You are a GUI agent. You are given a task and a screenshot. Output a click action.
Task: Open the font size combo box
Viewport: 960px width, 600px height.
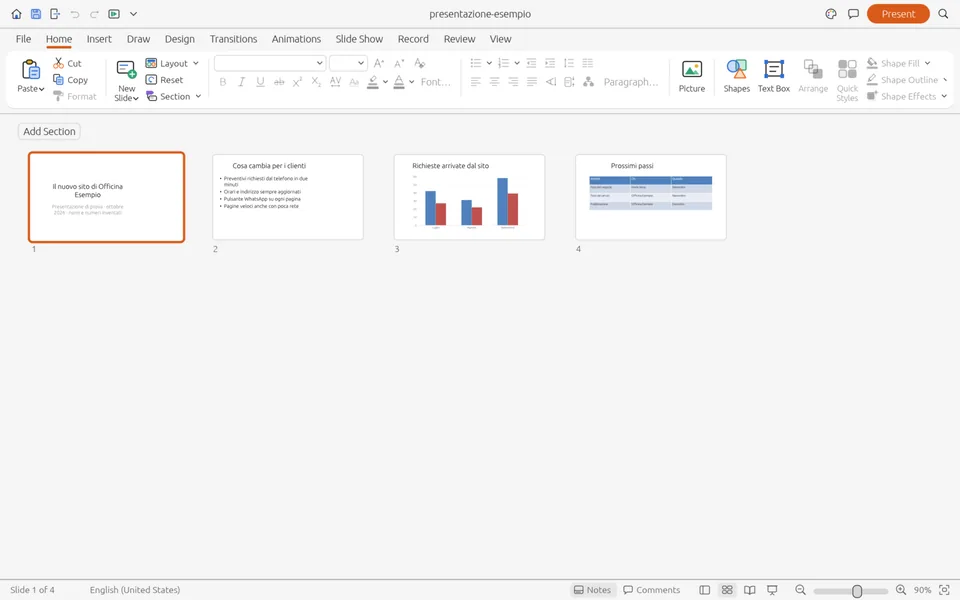(x=348, y=63)
